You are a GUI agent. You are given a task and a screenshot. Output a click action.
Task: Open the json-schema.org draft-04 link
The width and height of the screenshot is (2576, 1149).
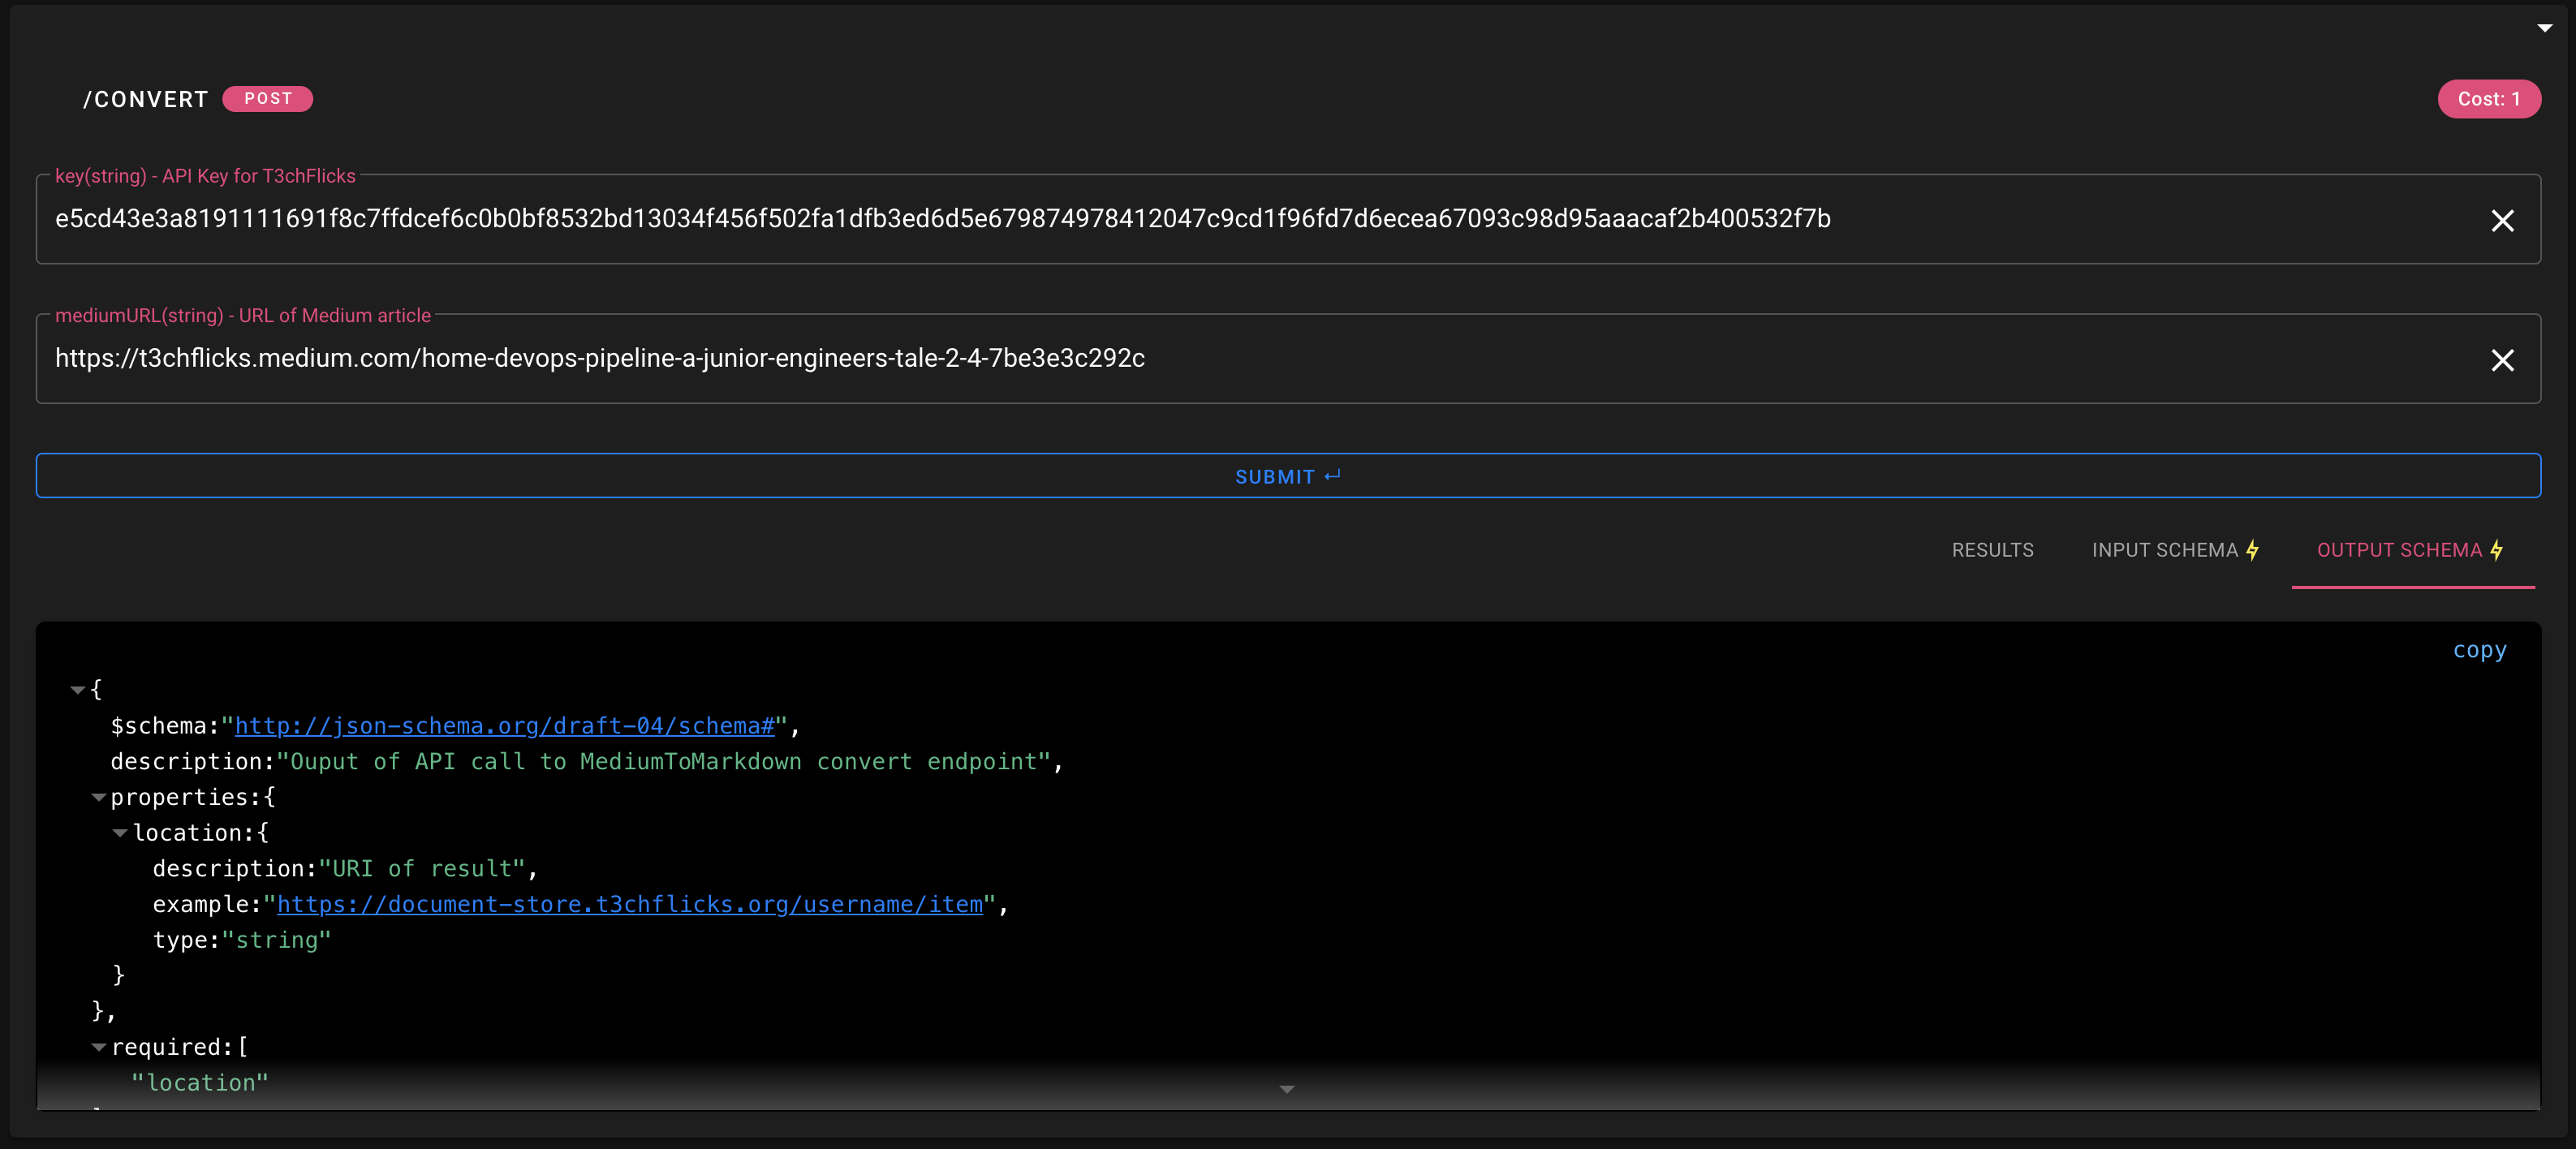coord(505,726)
